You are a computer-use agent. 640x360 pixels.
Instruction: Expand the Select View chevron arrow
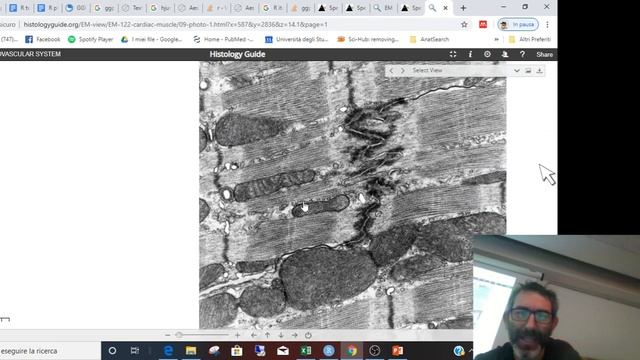point(517,71)
